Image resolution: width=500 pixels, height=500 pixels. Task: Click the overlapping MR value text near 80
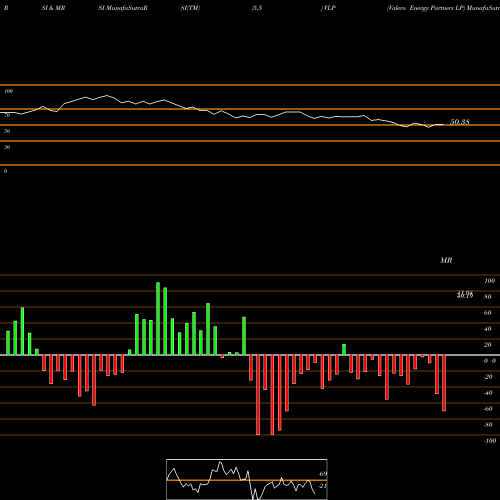[x=465, y=294]
